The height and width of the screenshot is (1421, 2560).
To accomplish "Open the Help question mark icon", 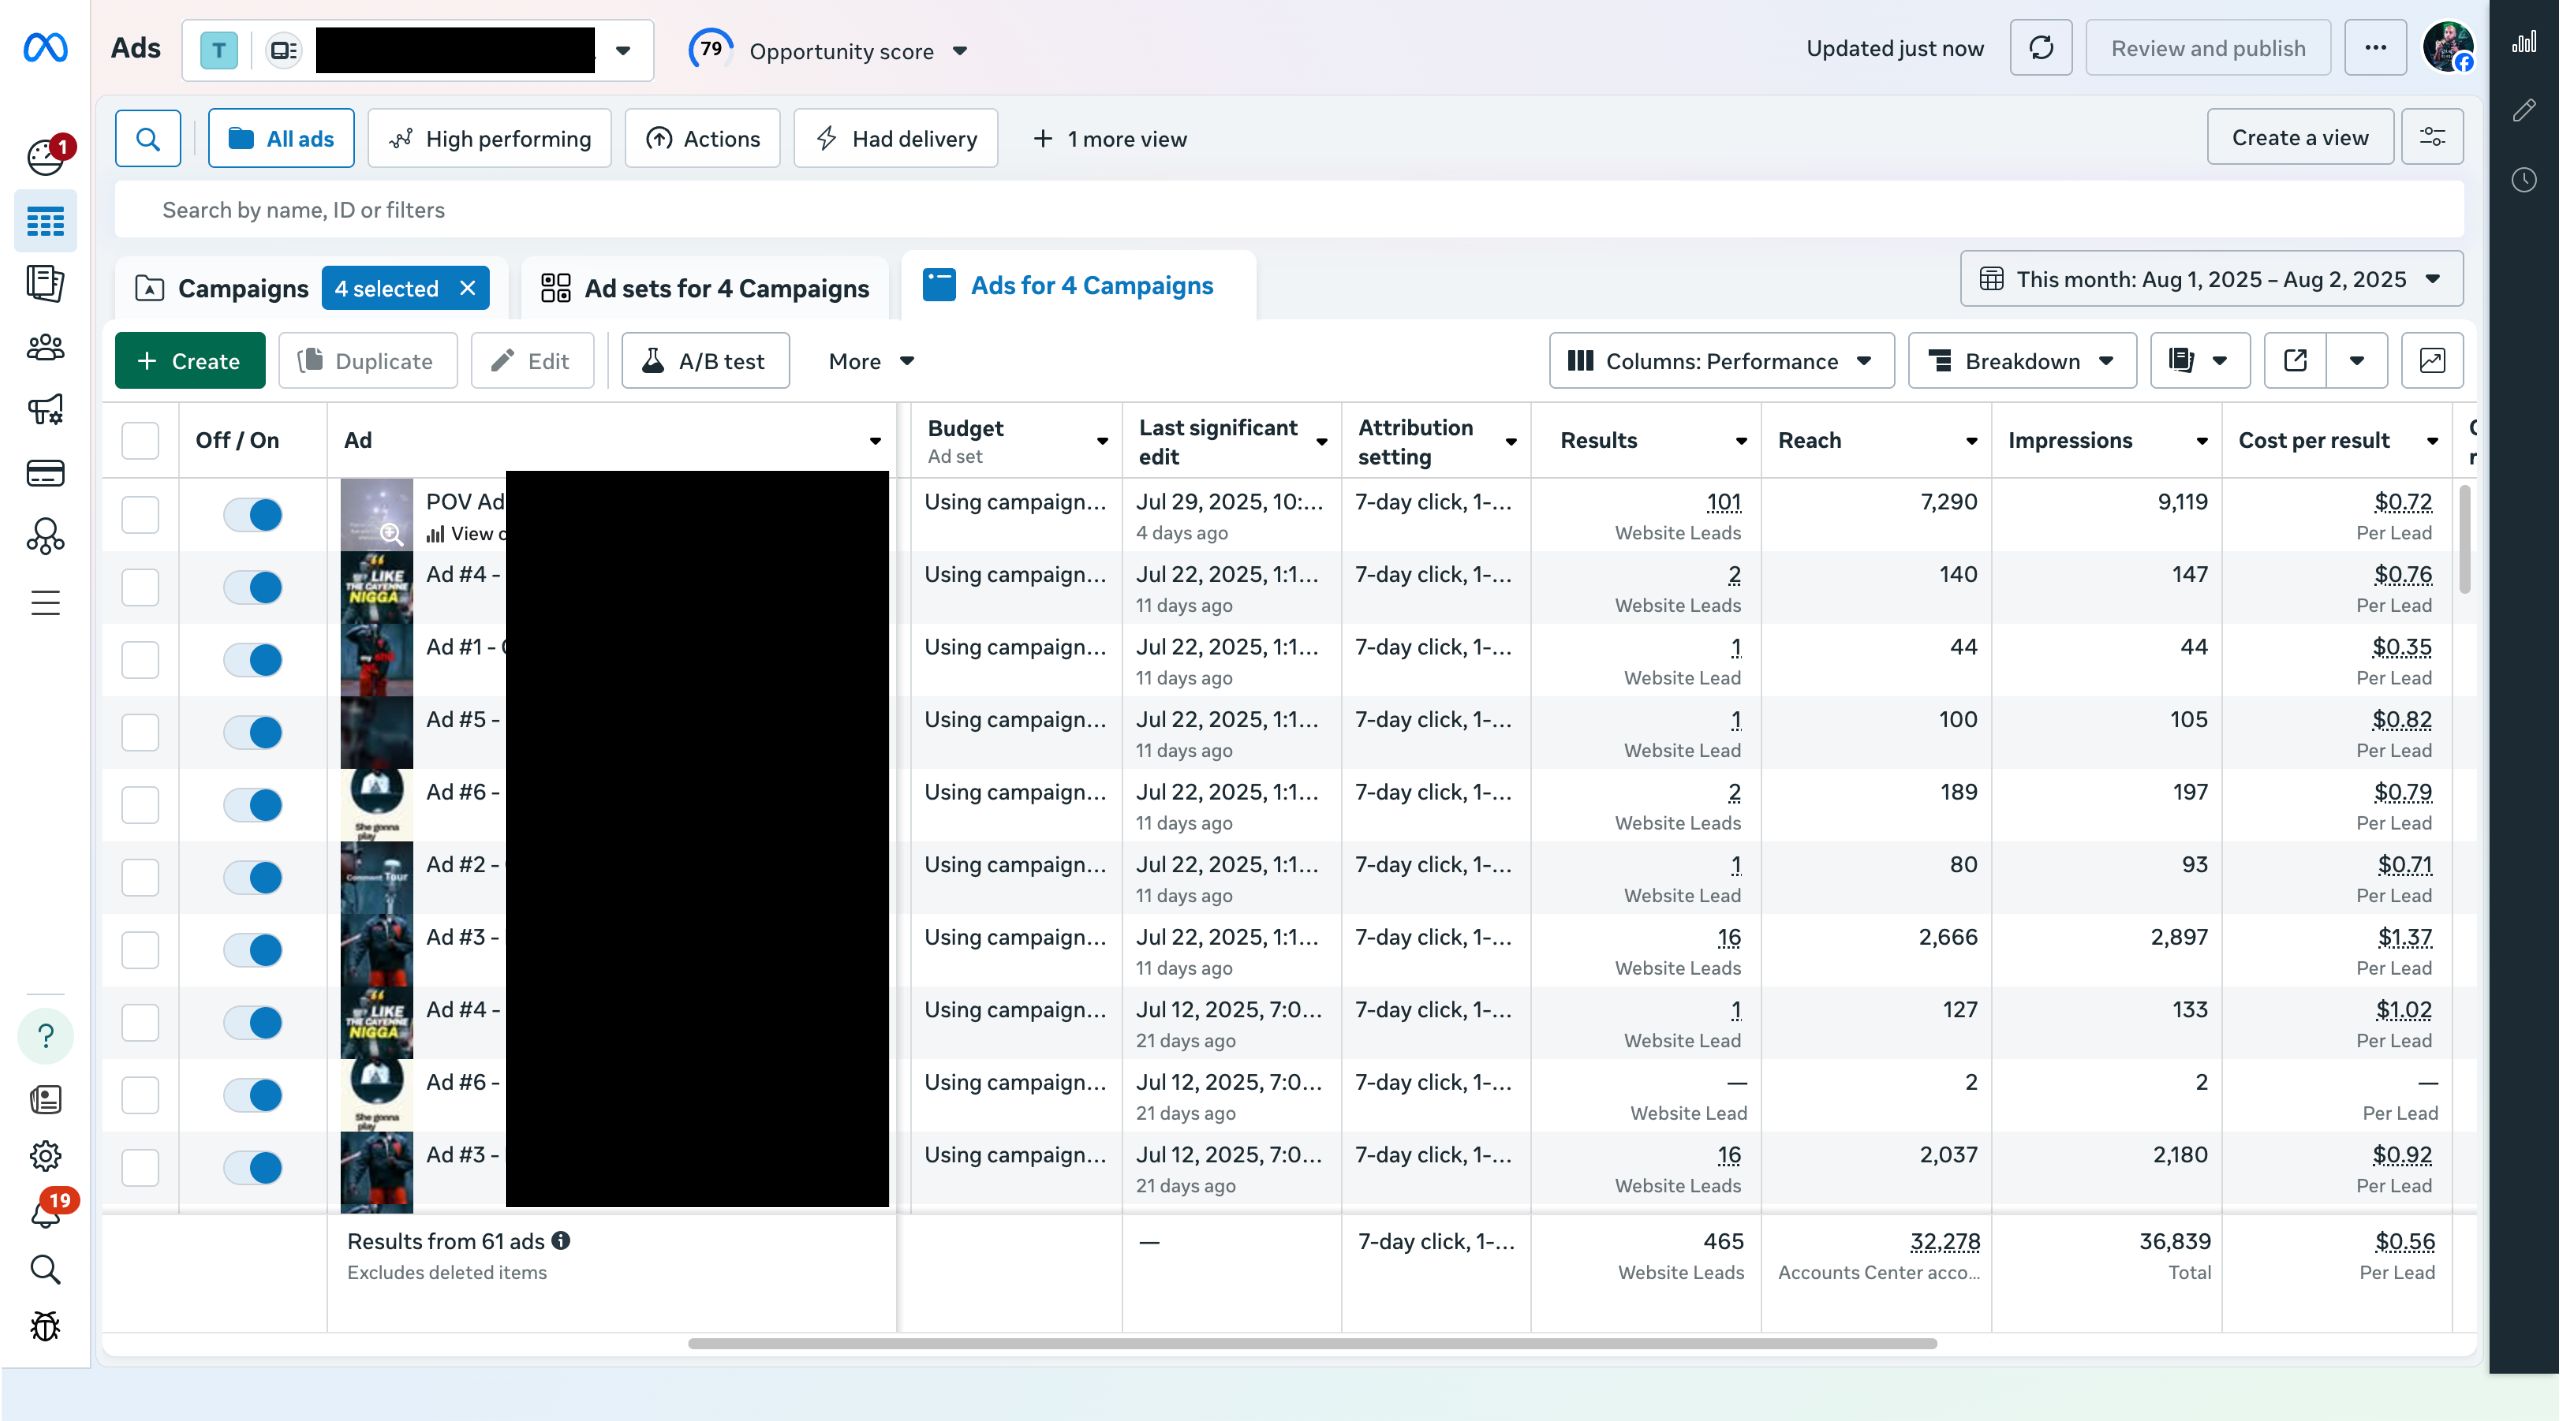I will 45,1036.
